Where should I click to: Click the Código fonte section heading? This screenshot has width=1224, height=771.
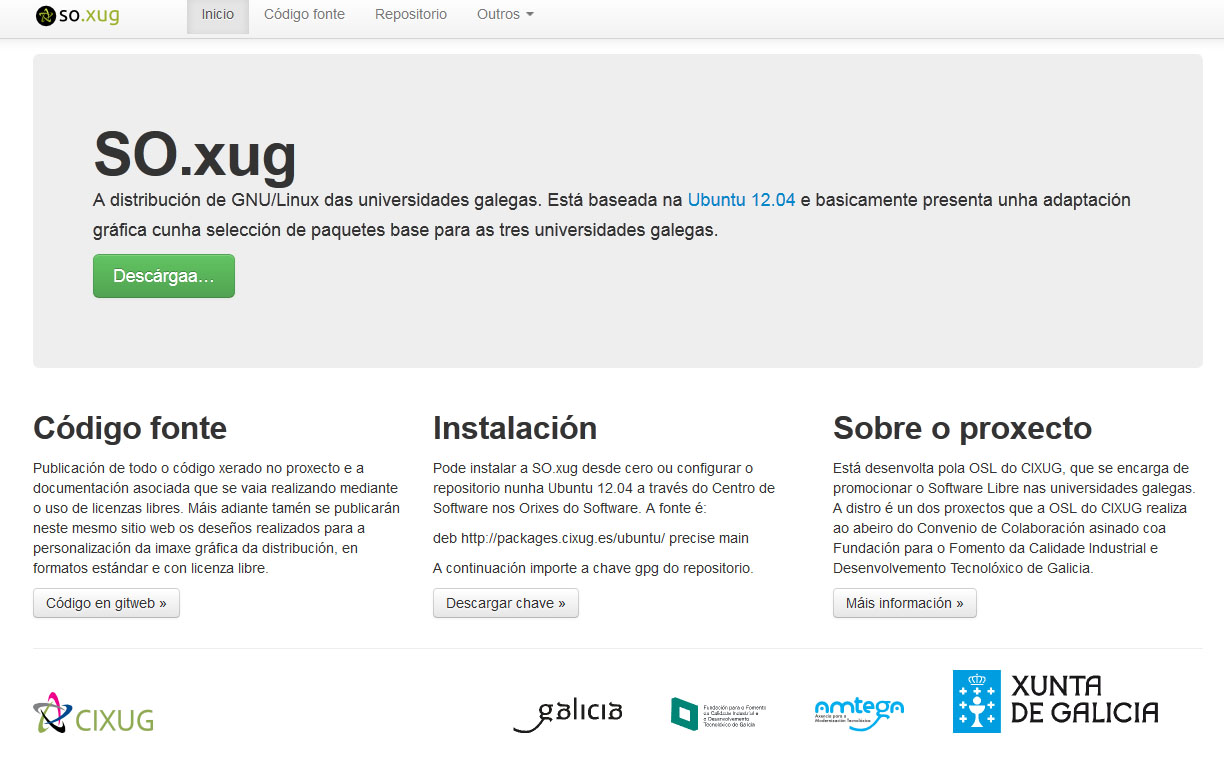[130, 428]
